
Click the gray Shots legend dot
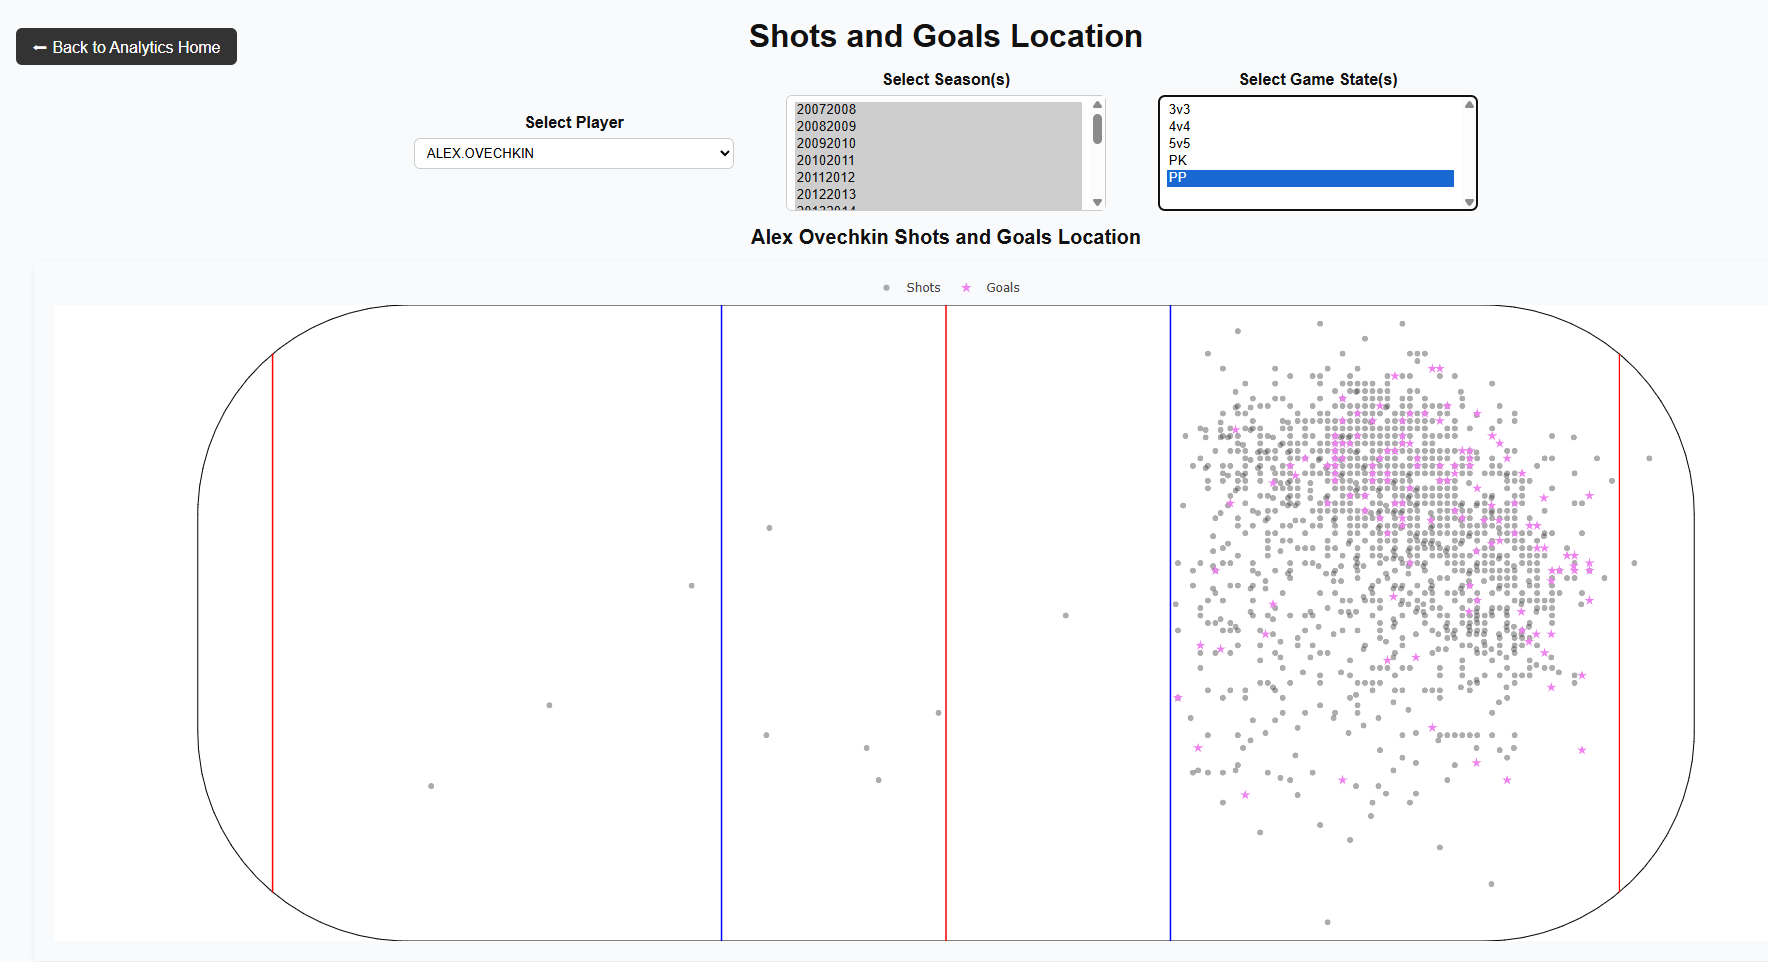click(886, 288)
